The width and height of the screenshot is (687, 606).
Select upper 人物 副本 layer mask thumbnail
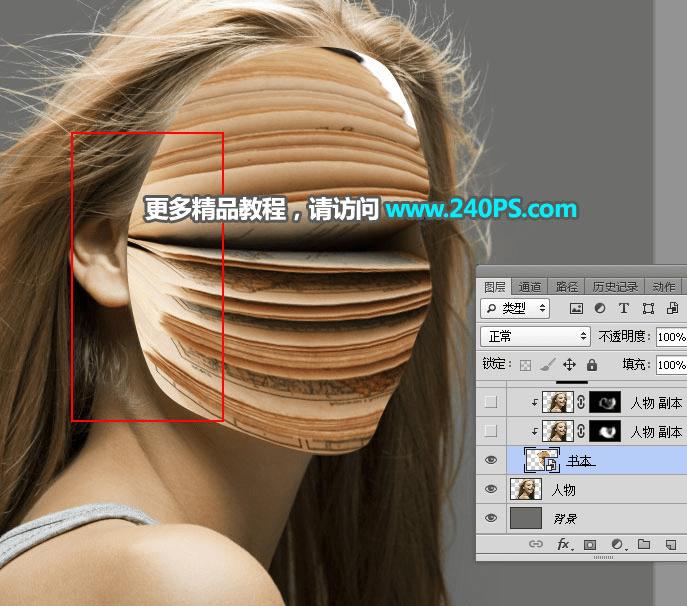(605, 402)
